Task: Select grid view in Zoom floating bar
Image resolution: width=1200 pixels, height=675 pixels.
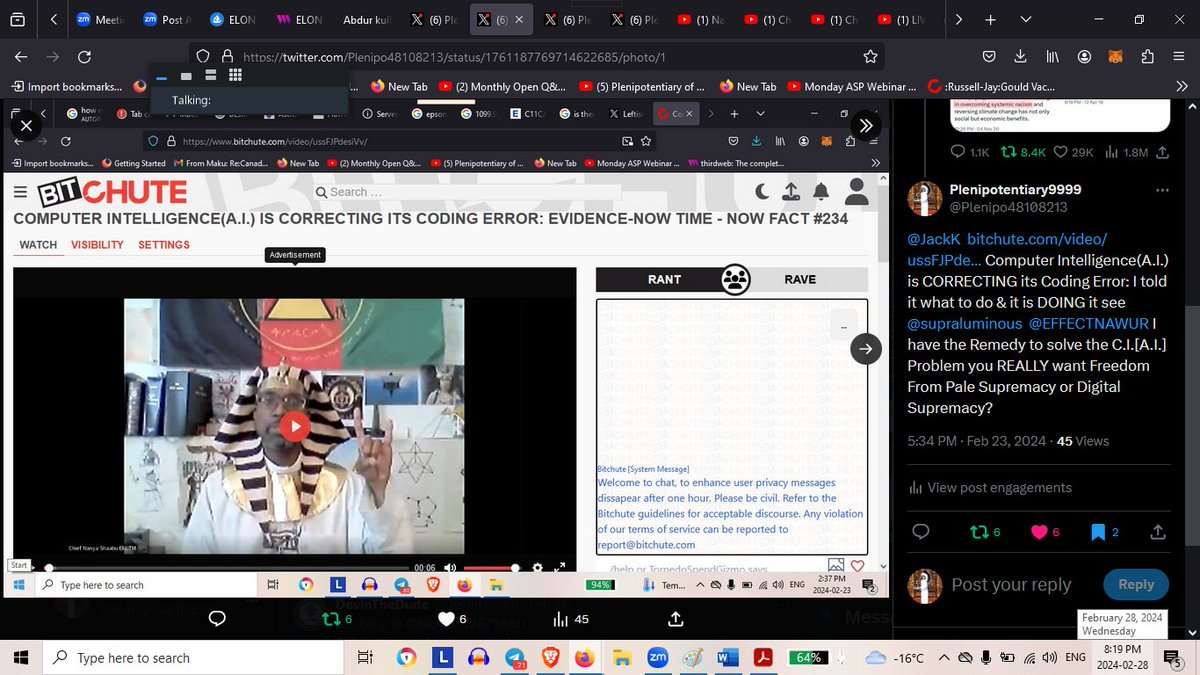Action: (234, 75)
